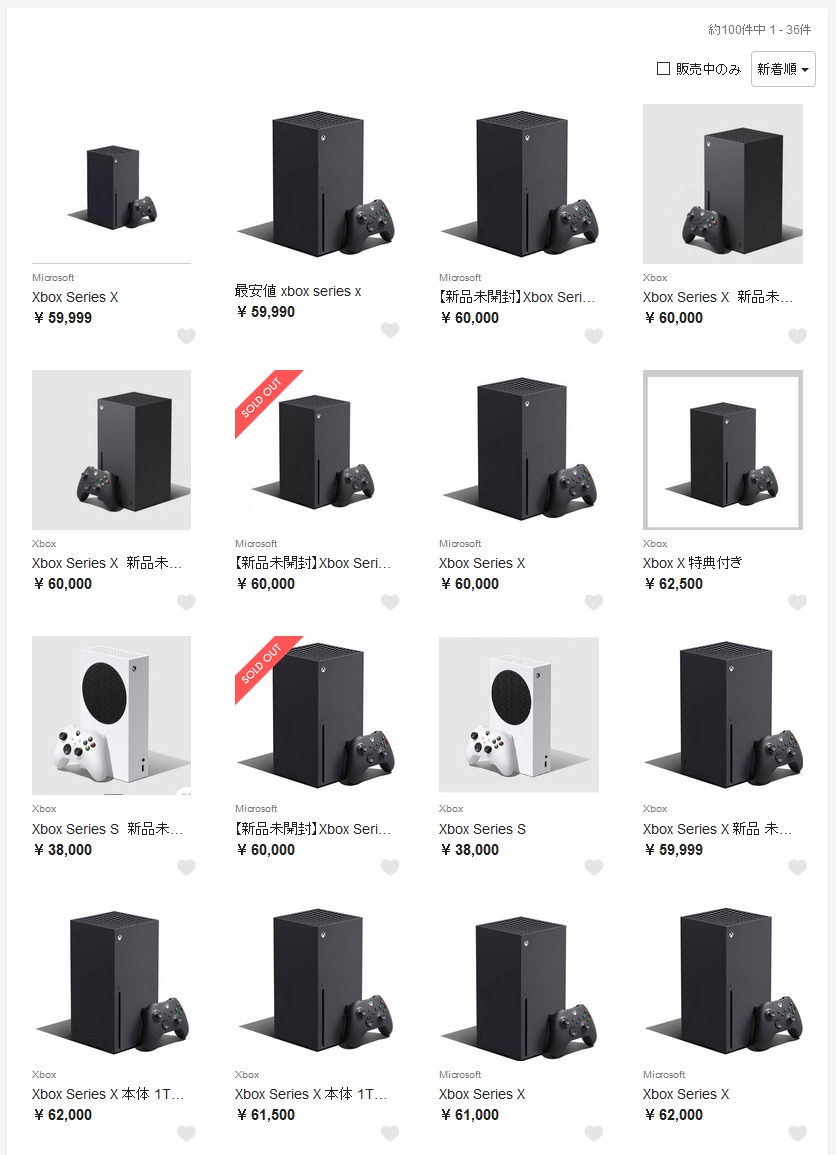The height and width of the screenshot is (1155, 836).
Task: Favorite the ¥59,999 Xbox Series X with heart
Action: (186, 337)
